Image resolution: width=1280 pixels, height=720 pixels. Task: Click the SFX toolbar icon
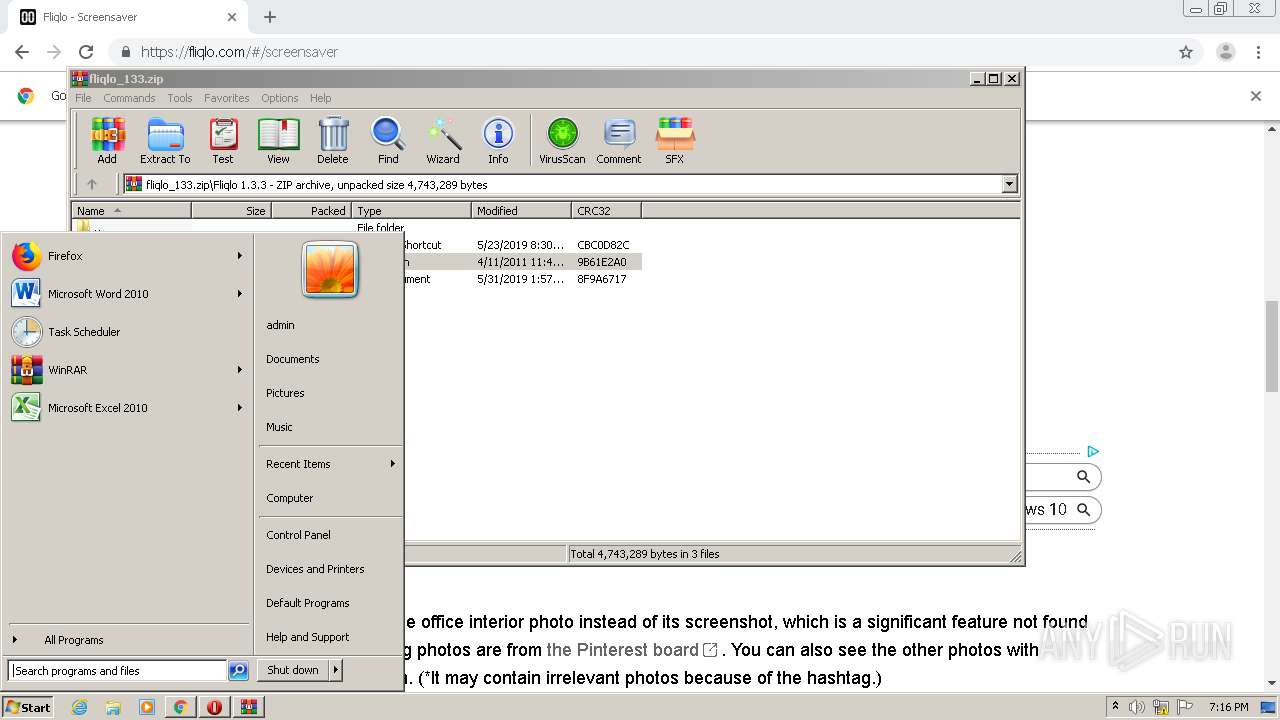coord(675,140)
